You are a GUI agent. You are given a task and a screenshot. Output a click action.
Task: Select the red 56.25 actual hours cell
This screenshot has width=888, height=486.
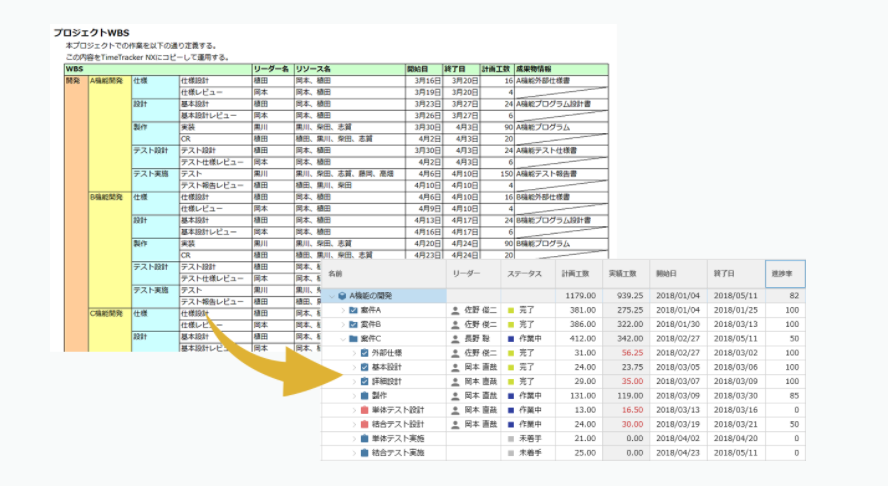coord(626,353)
